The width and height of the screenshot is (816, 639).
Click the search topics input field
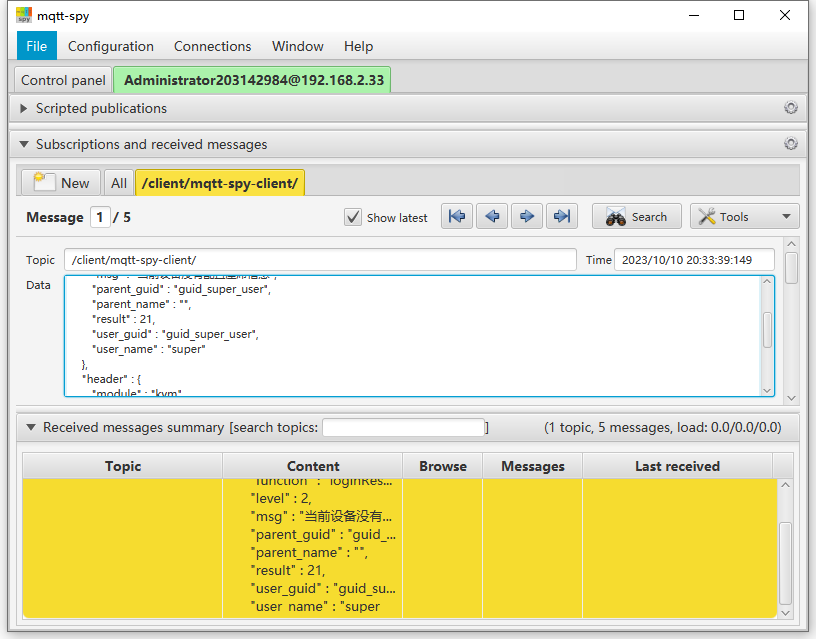tap(403, 427)
